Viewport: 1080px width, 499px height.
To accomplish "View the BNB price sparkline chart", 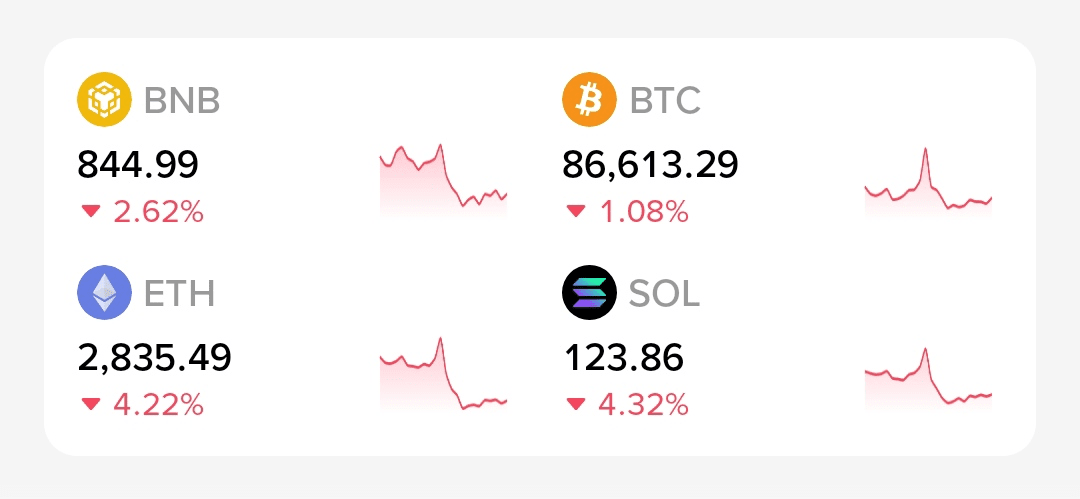I will pos(444,181).
